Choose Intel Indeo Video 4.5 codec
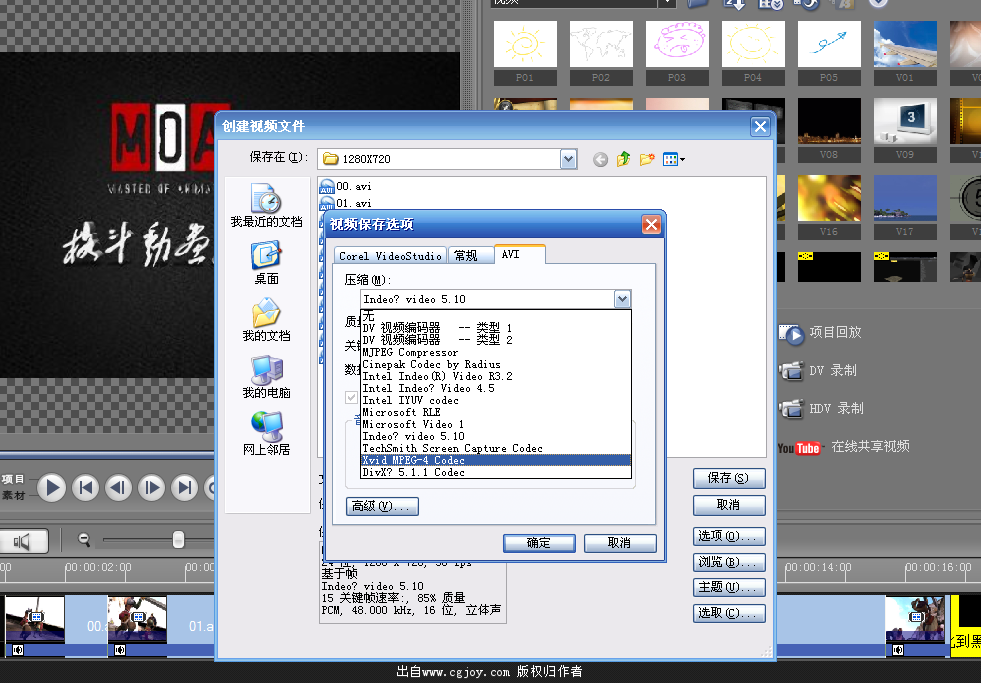The height and width of the screenshot is (683, 981). pos(496,388)
